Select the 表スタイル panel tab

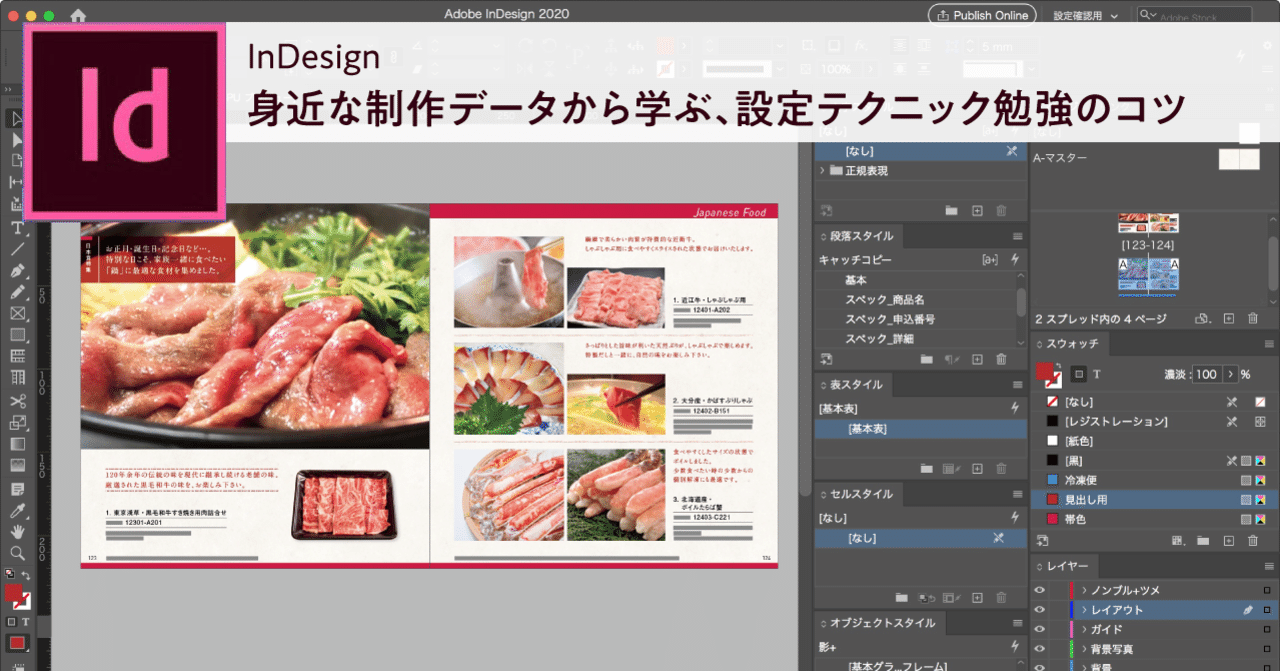pyautogui.click(x=851, y=385)
